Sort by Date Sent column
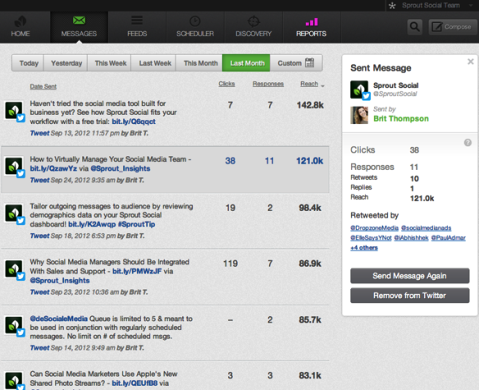 pyautogui.click(x=43, y=87)
